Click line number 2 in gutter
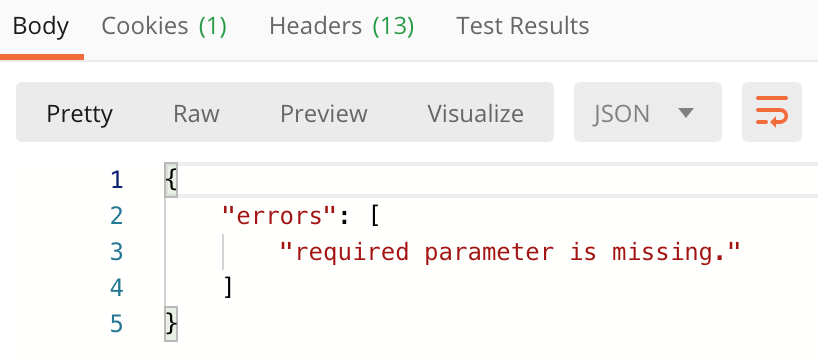818x362 pixels. tap(117, 216)
